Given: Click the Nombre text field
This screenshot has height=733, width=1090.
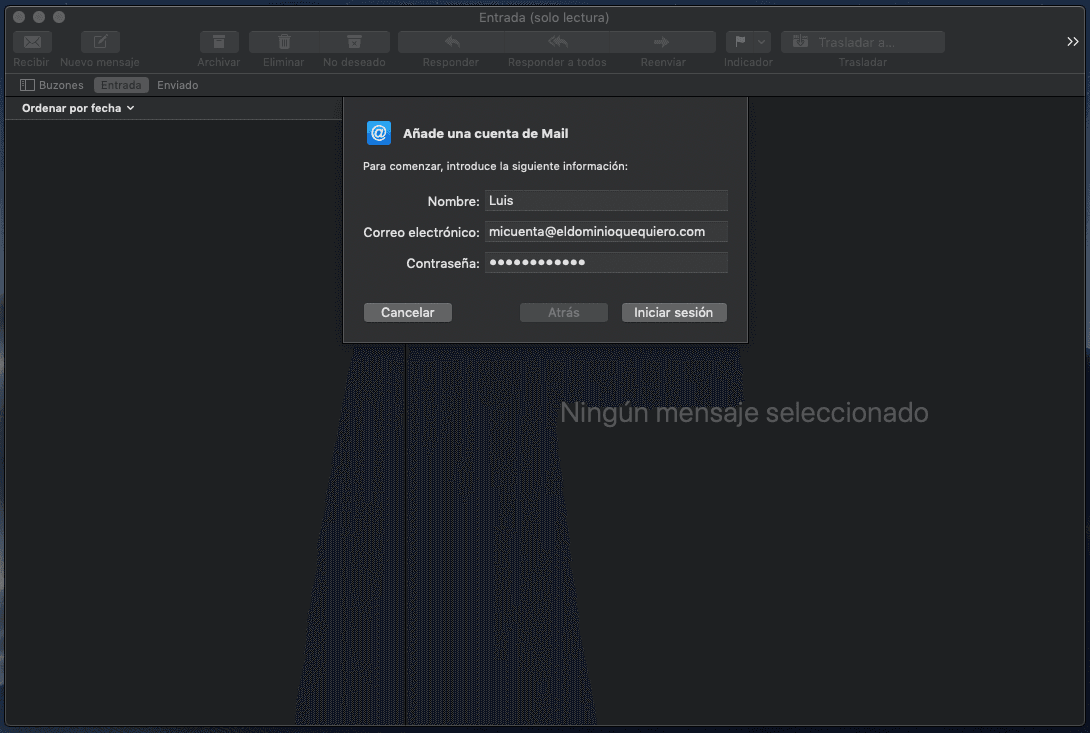Looking at the screenshot, I should click(605, 201).
